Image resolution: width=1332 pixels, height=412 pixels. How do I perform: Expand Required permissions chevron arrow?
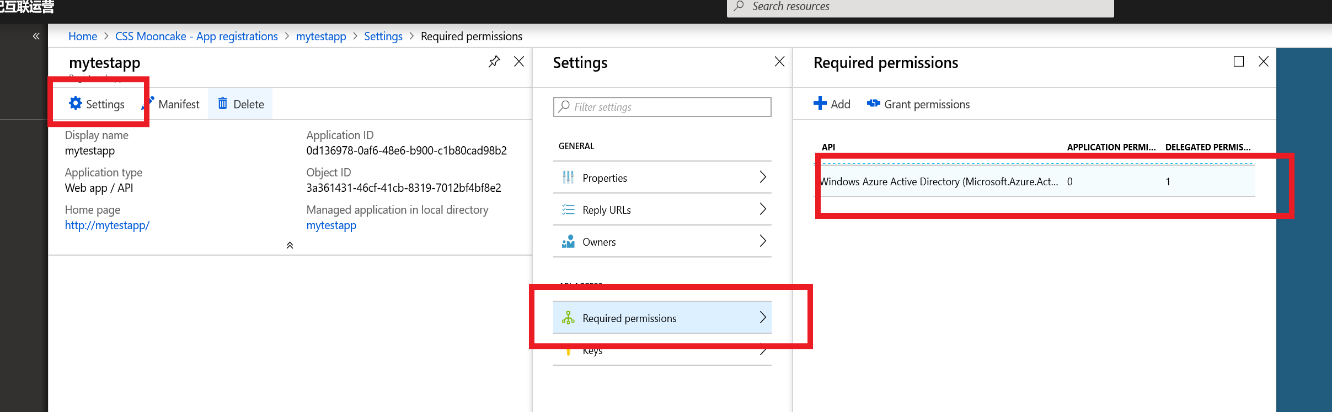762,318
